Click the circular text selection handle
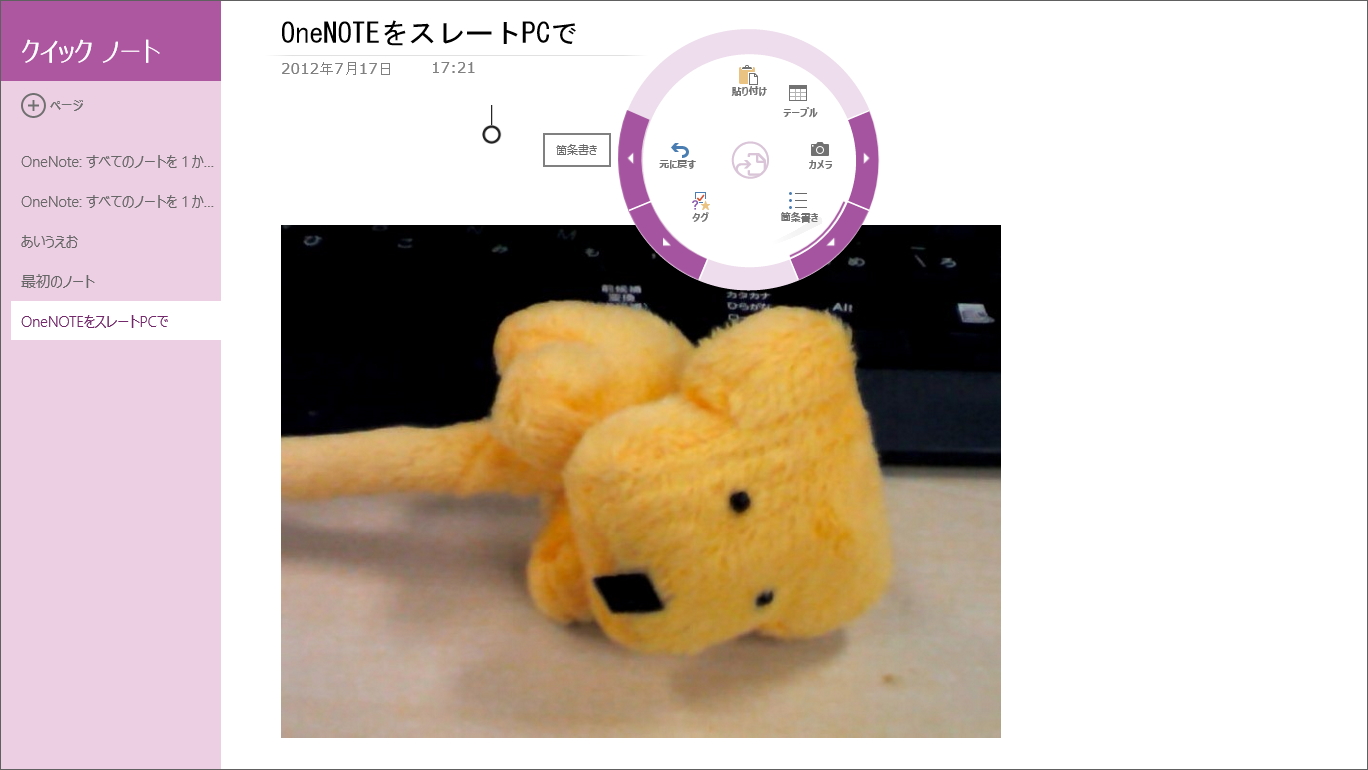 pos(491,134)
